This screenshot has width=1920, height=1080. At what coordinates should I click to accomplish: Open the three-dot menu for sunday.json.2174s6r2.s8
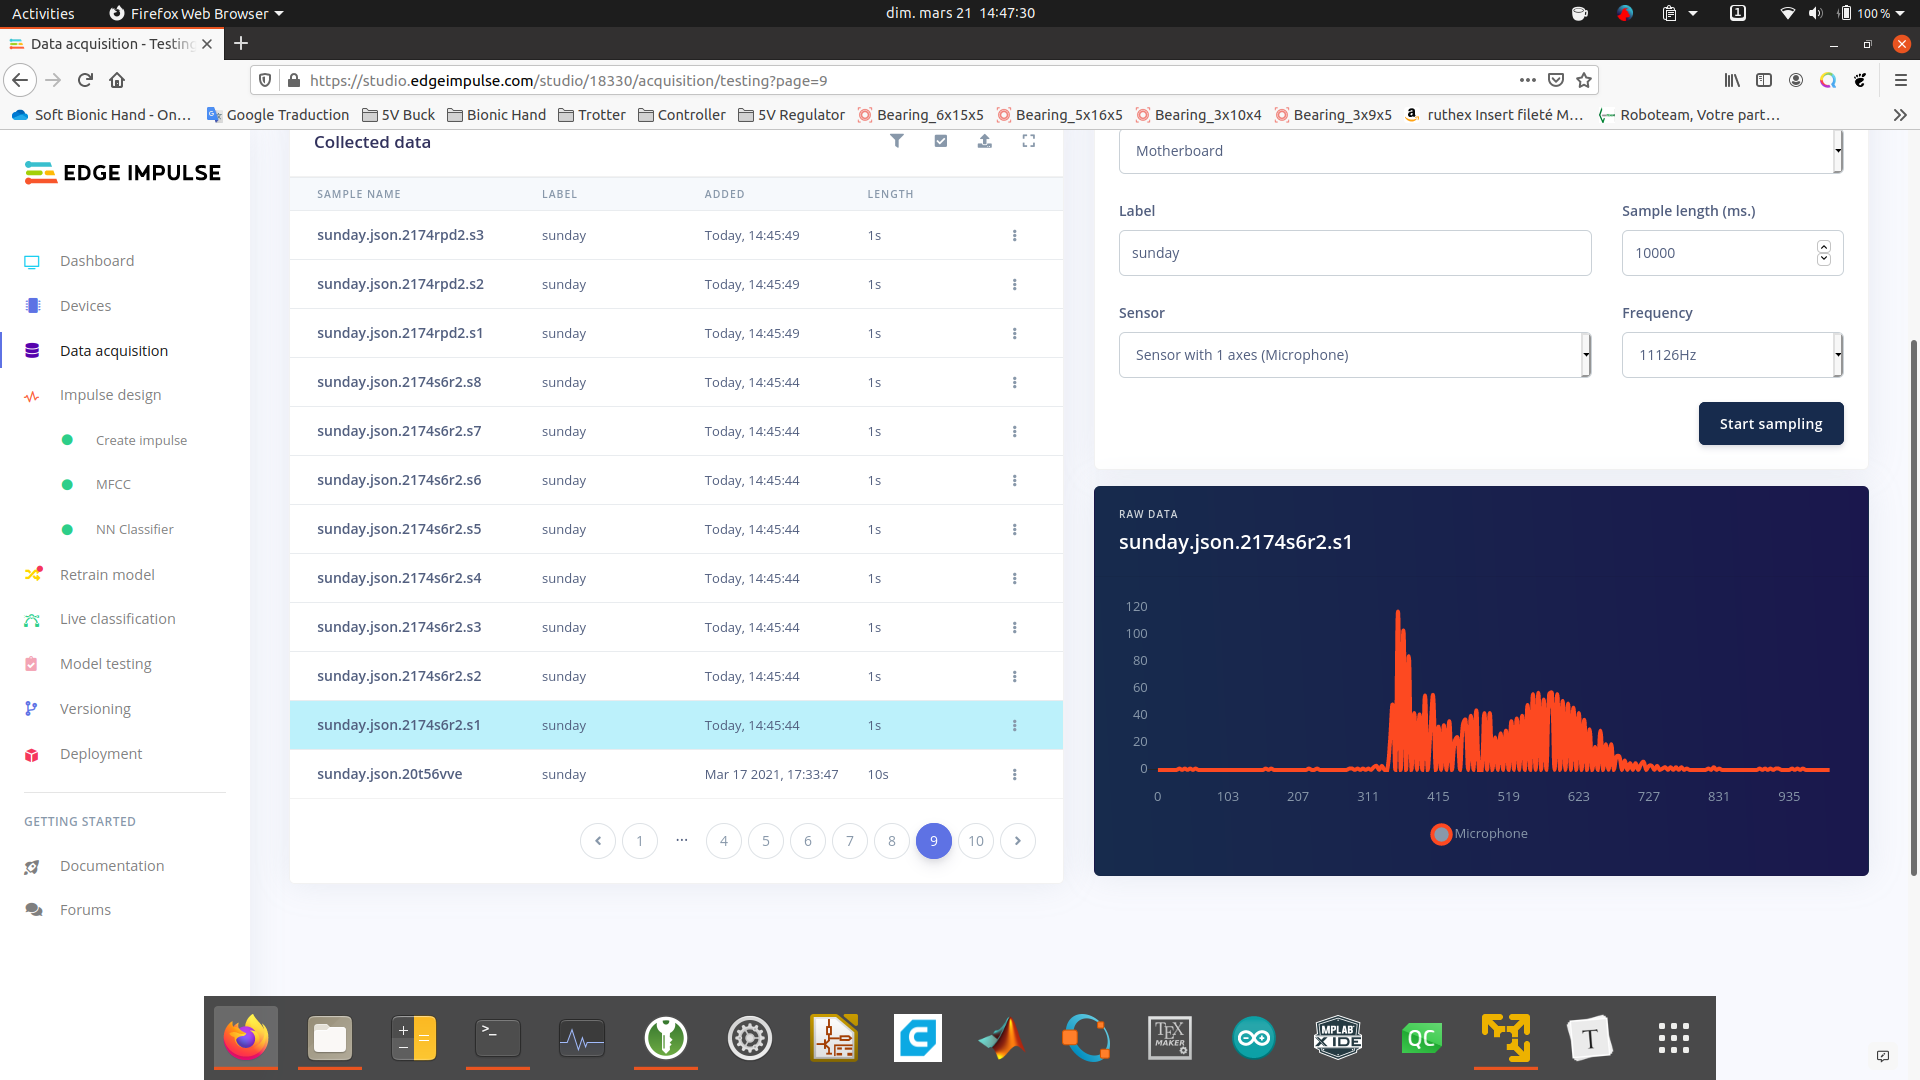pyautogui.click(x=1014, y=383)
